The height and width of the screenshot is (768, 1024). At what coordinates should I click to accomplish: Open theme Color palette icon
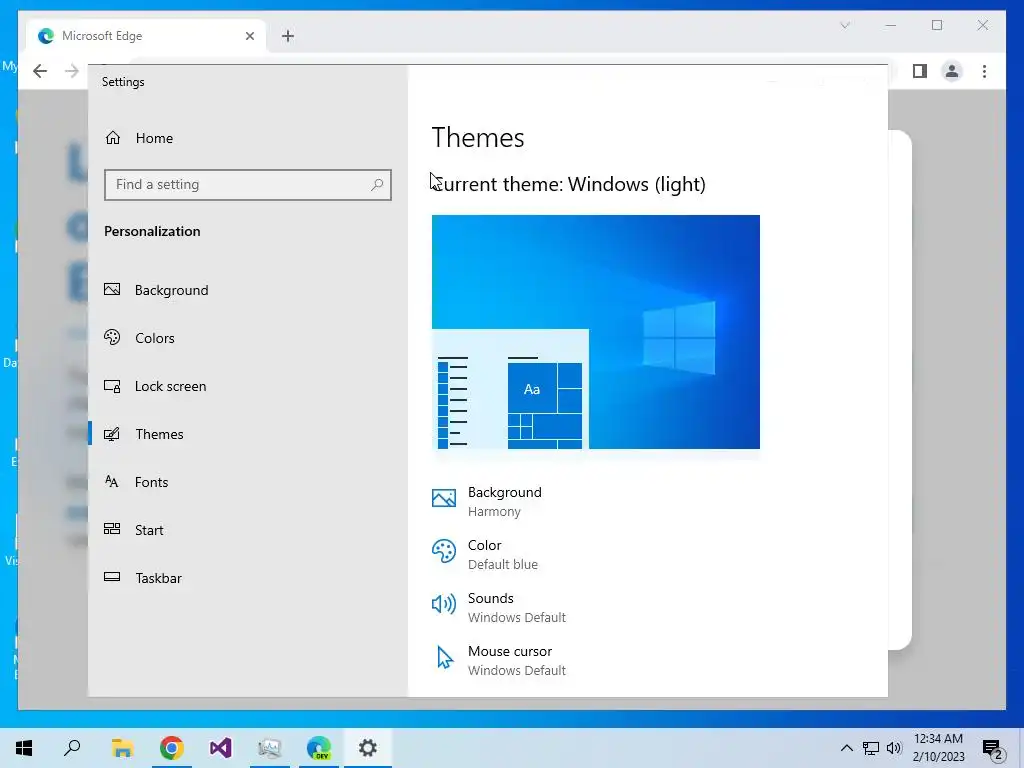443,552
